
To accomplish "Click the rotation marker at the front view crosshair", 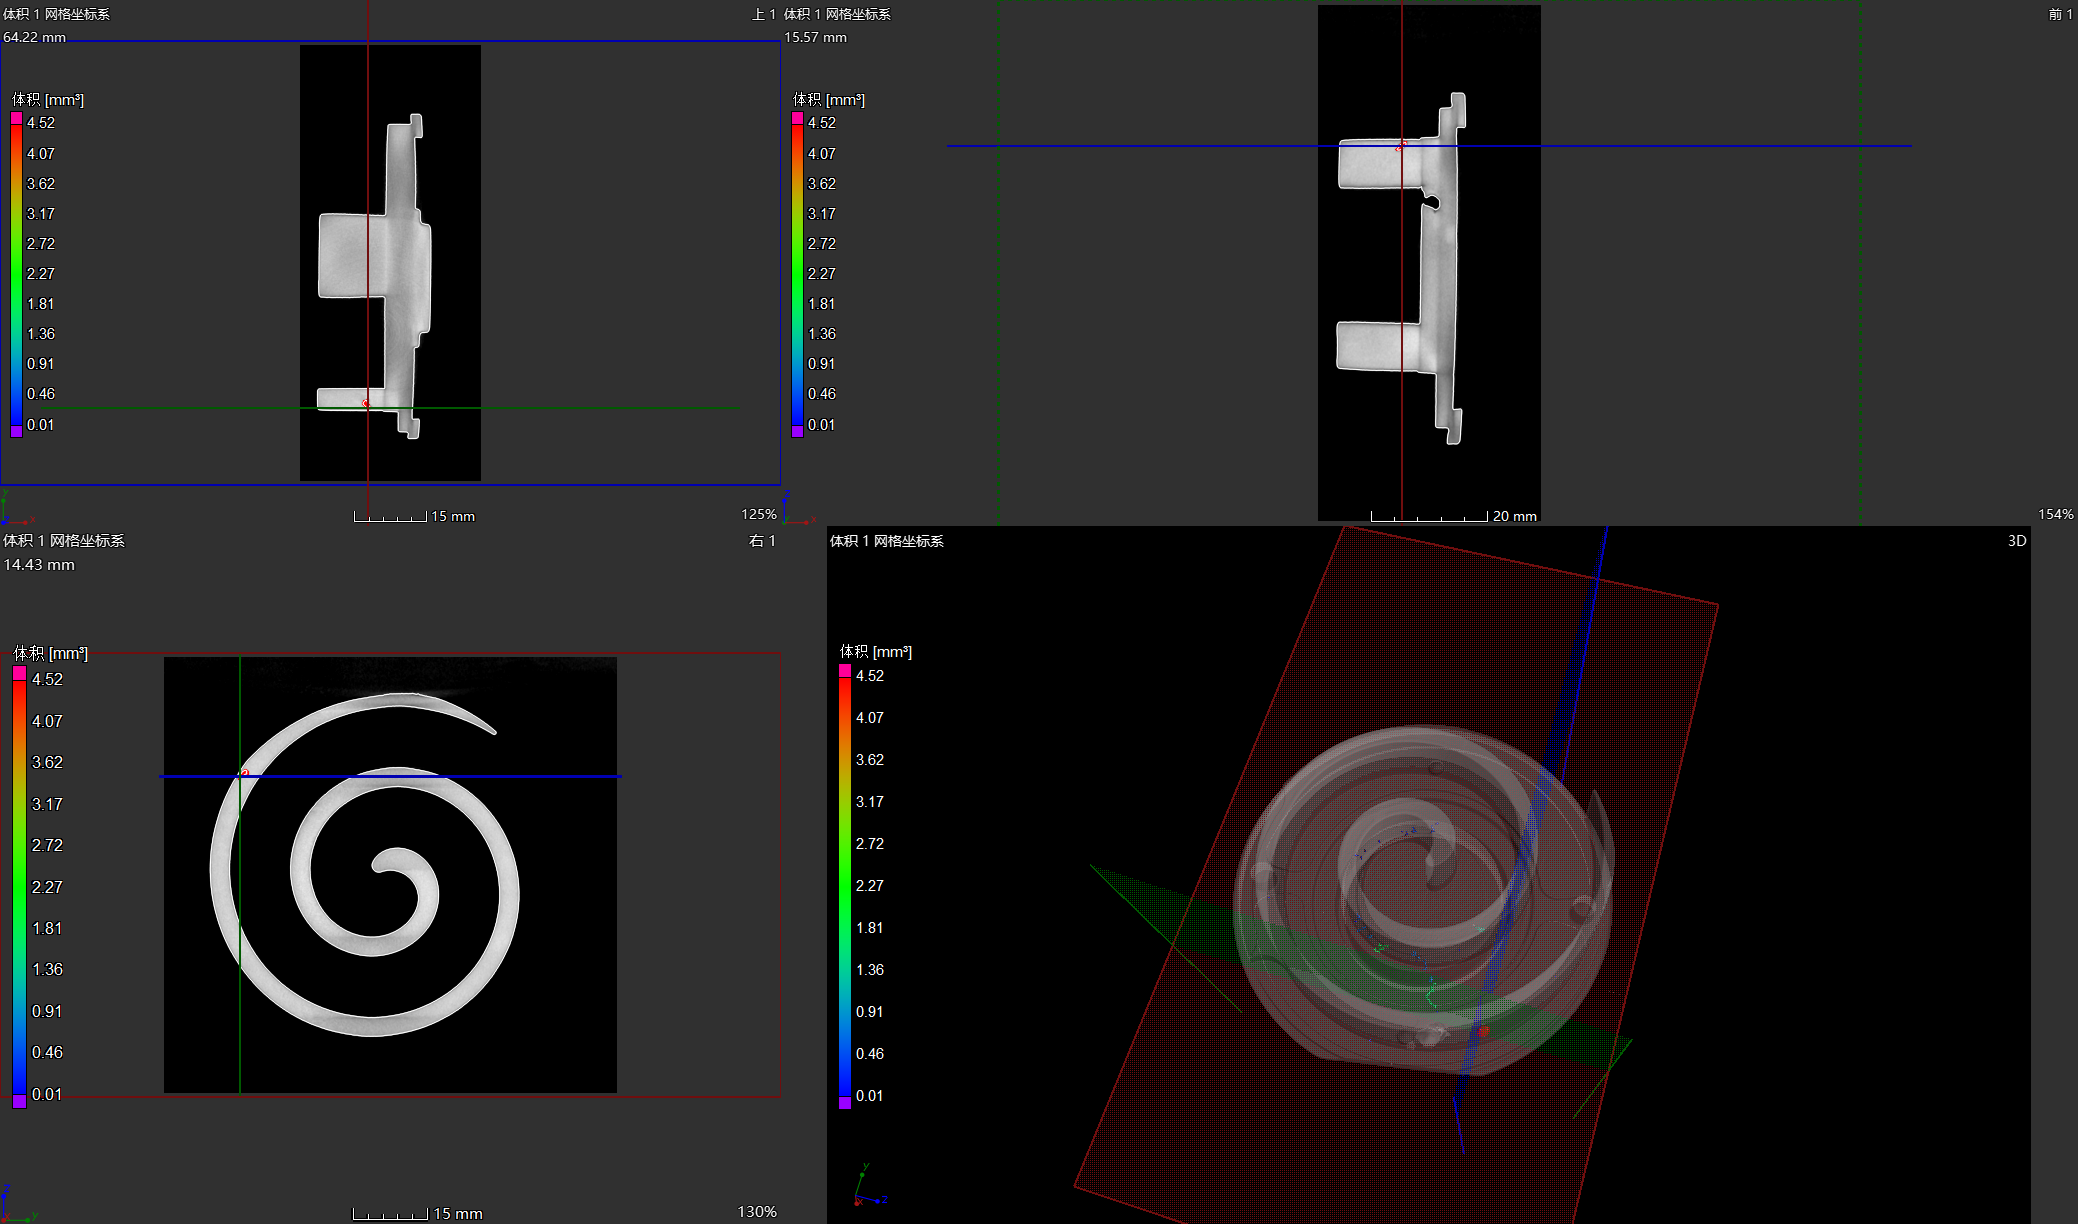I will (1402, 144).
